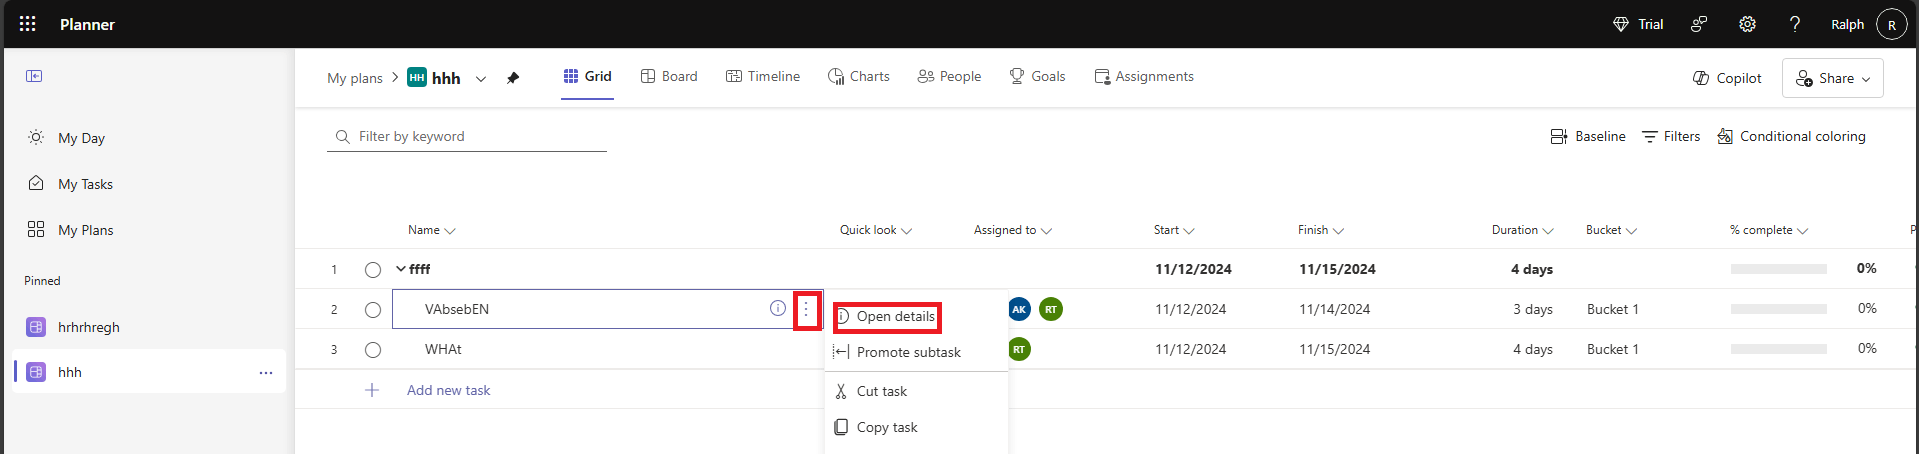Switch to Timeline tab

(763, 76)
